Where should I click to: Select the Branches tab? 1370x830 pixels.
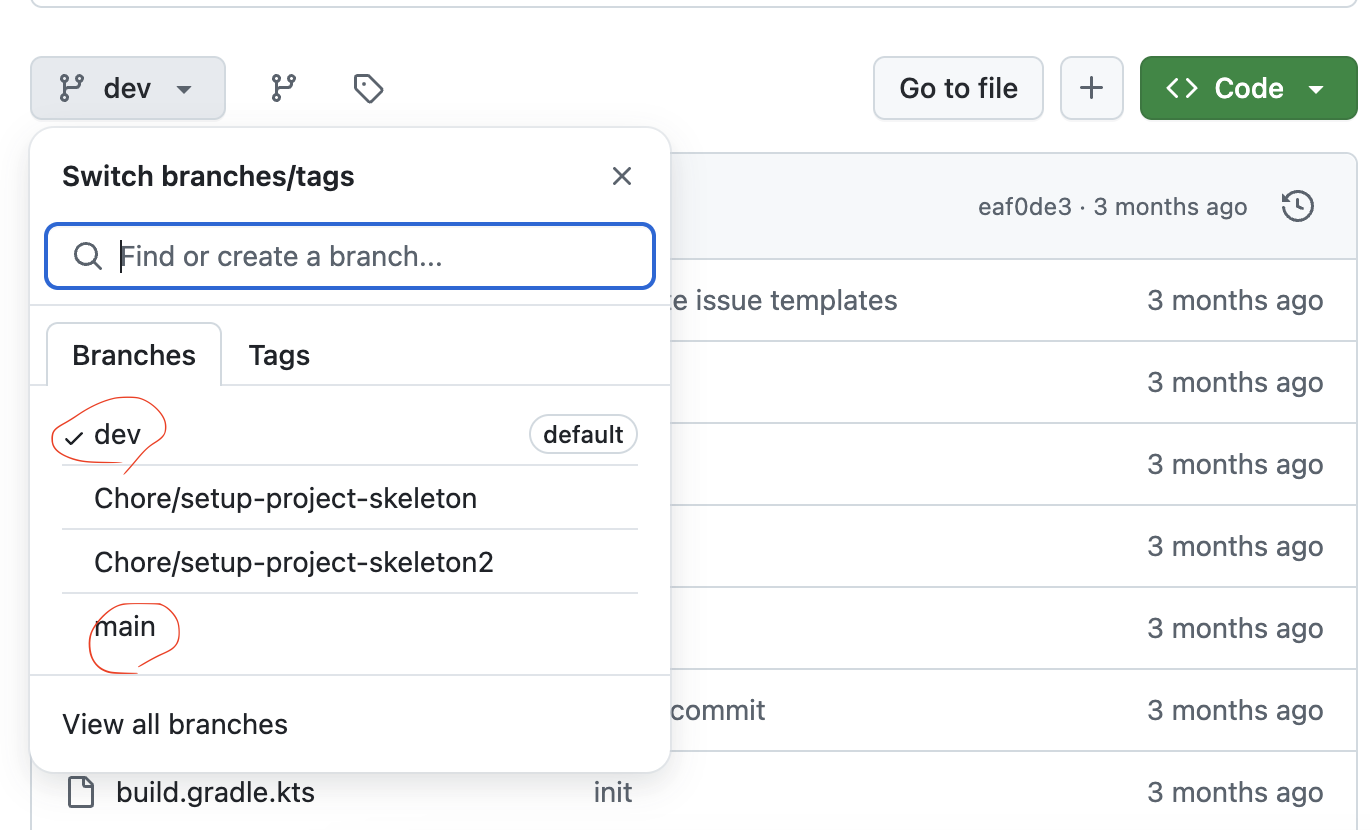coord(134,356)
